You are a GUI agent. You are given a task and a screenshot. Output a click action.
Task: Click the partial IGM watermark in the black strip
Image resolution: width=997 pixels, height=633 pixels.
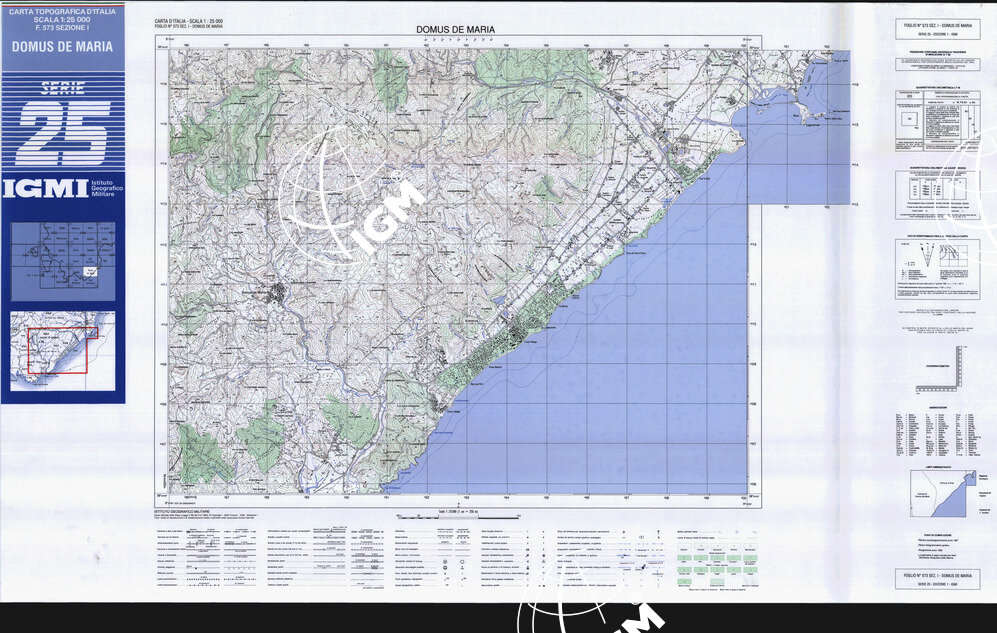pyautogui.click(x=590, y=617)
